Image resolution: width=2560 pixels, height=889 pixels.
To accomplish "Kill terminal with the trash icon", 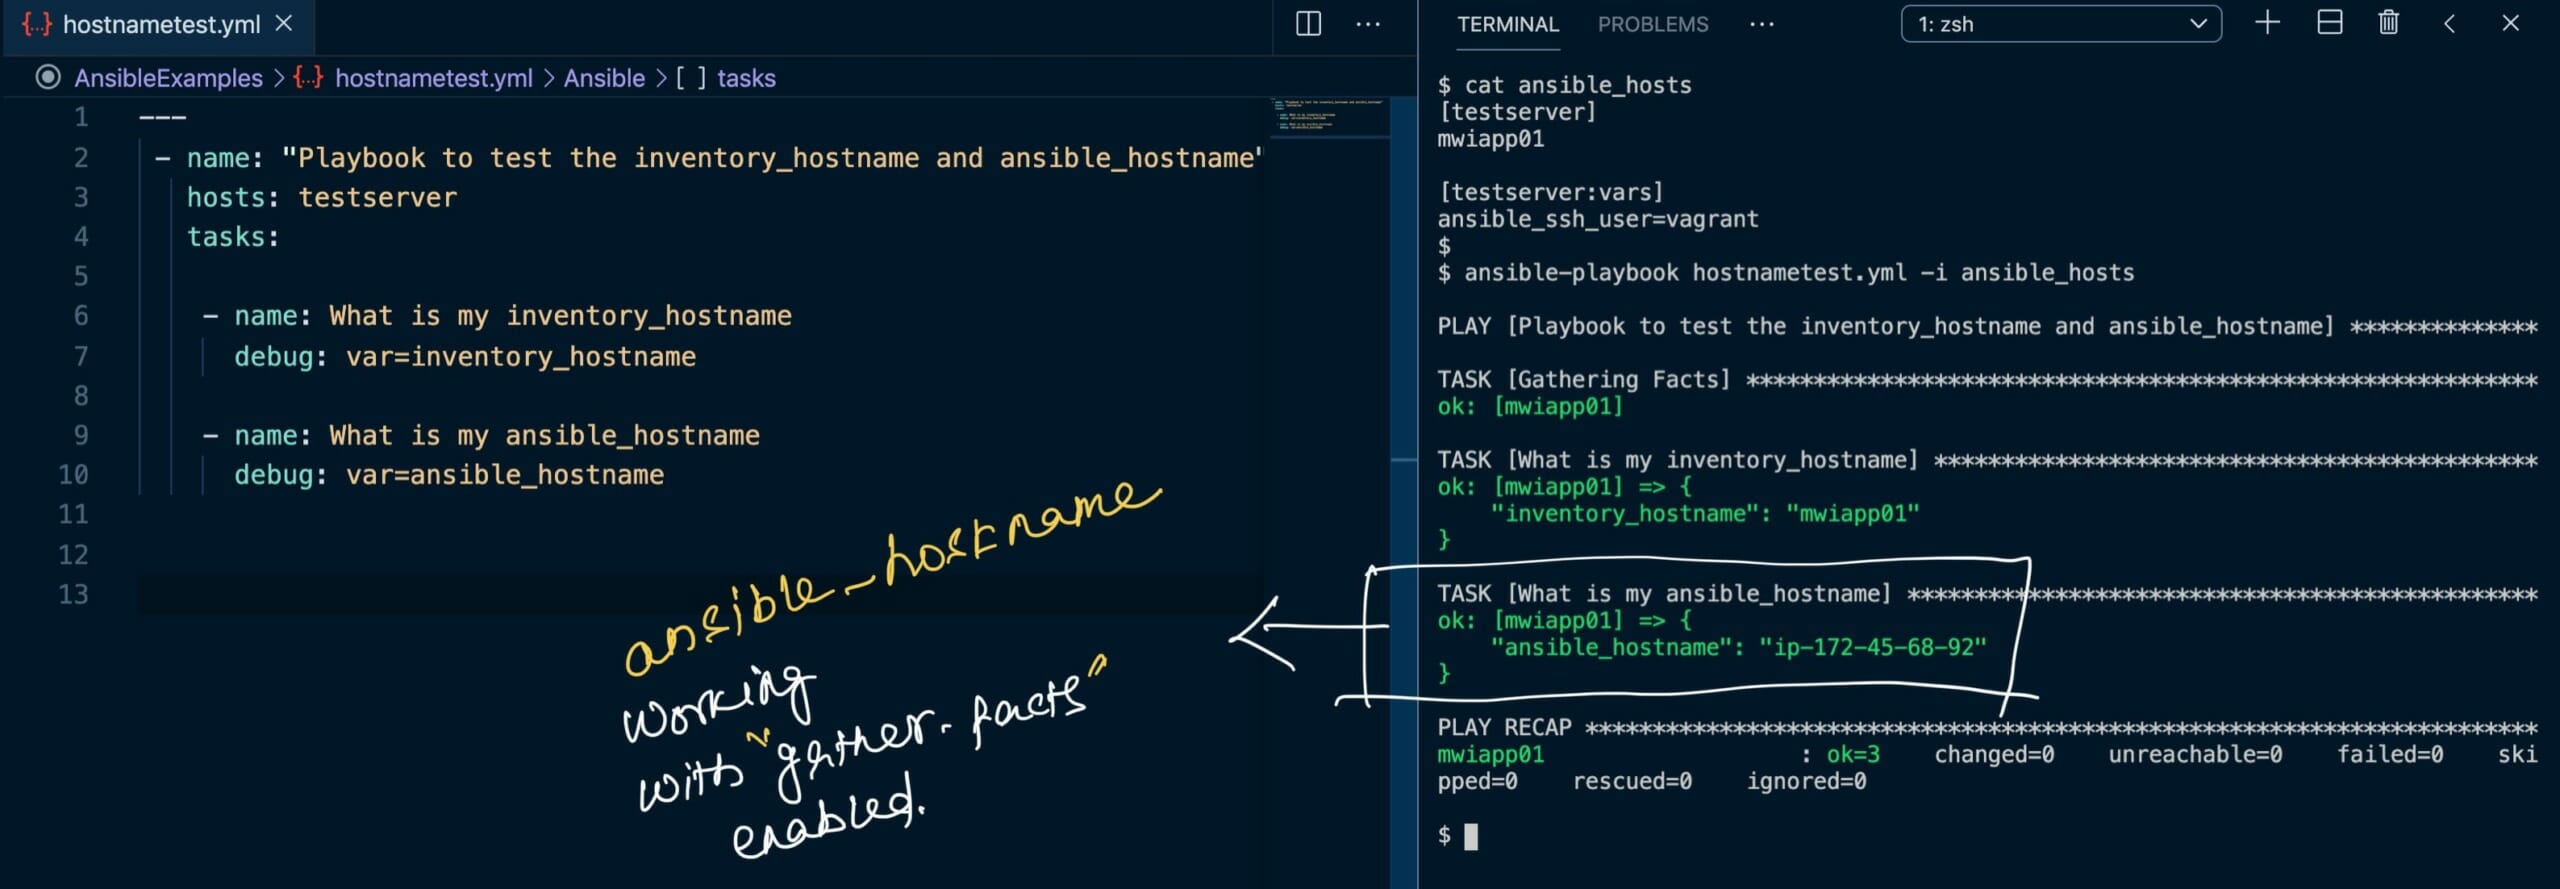I will tap(2388, 23).
